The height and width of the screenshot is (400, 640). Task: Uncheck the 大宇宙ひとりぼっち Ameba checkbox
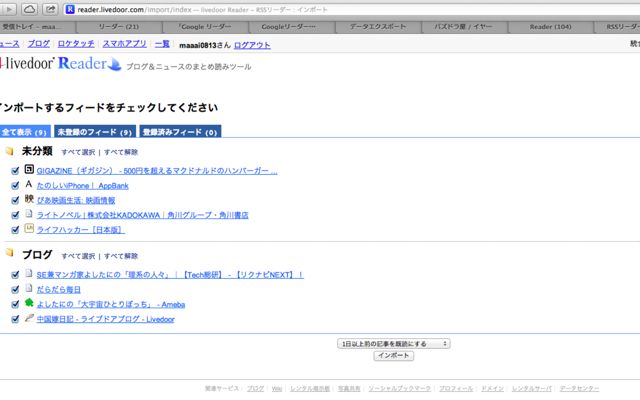tap(15, 304)
